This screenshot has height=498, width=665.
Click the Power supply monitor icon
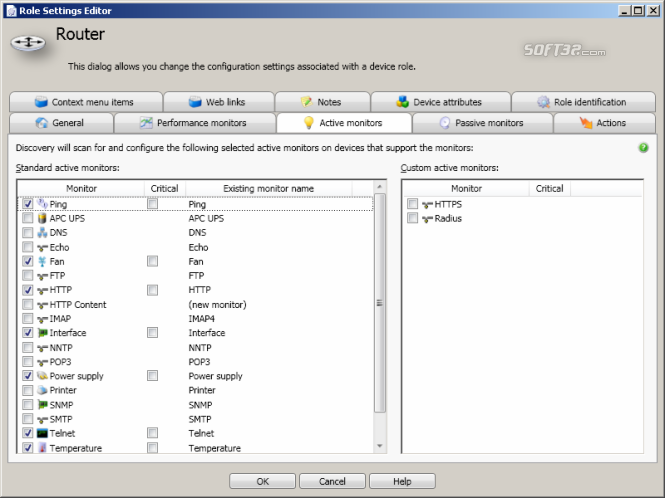pyautogui.click(x=42, y=376)
